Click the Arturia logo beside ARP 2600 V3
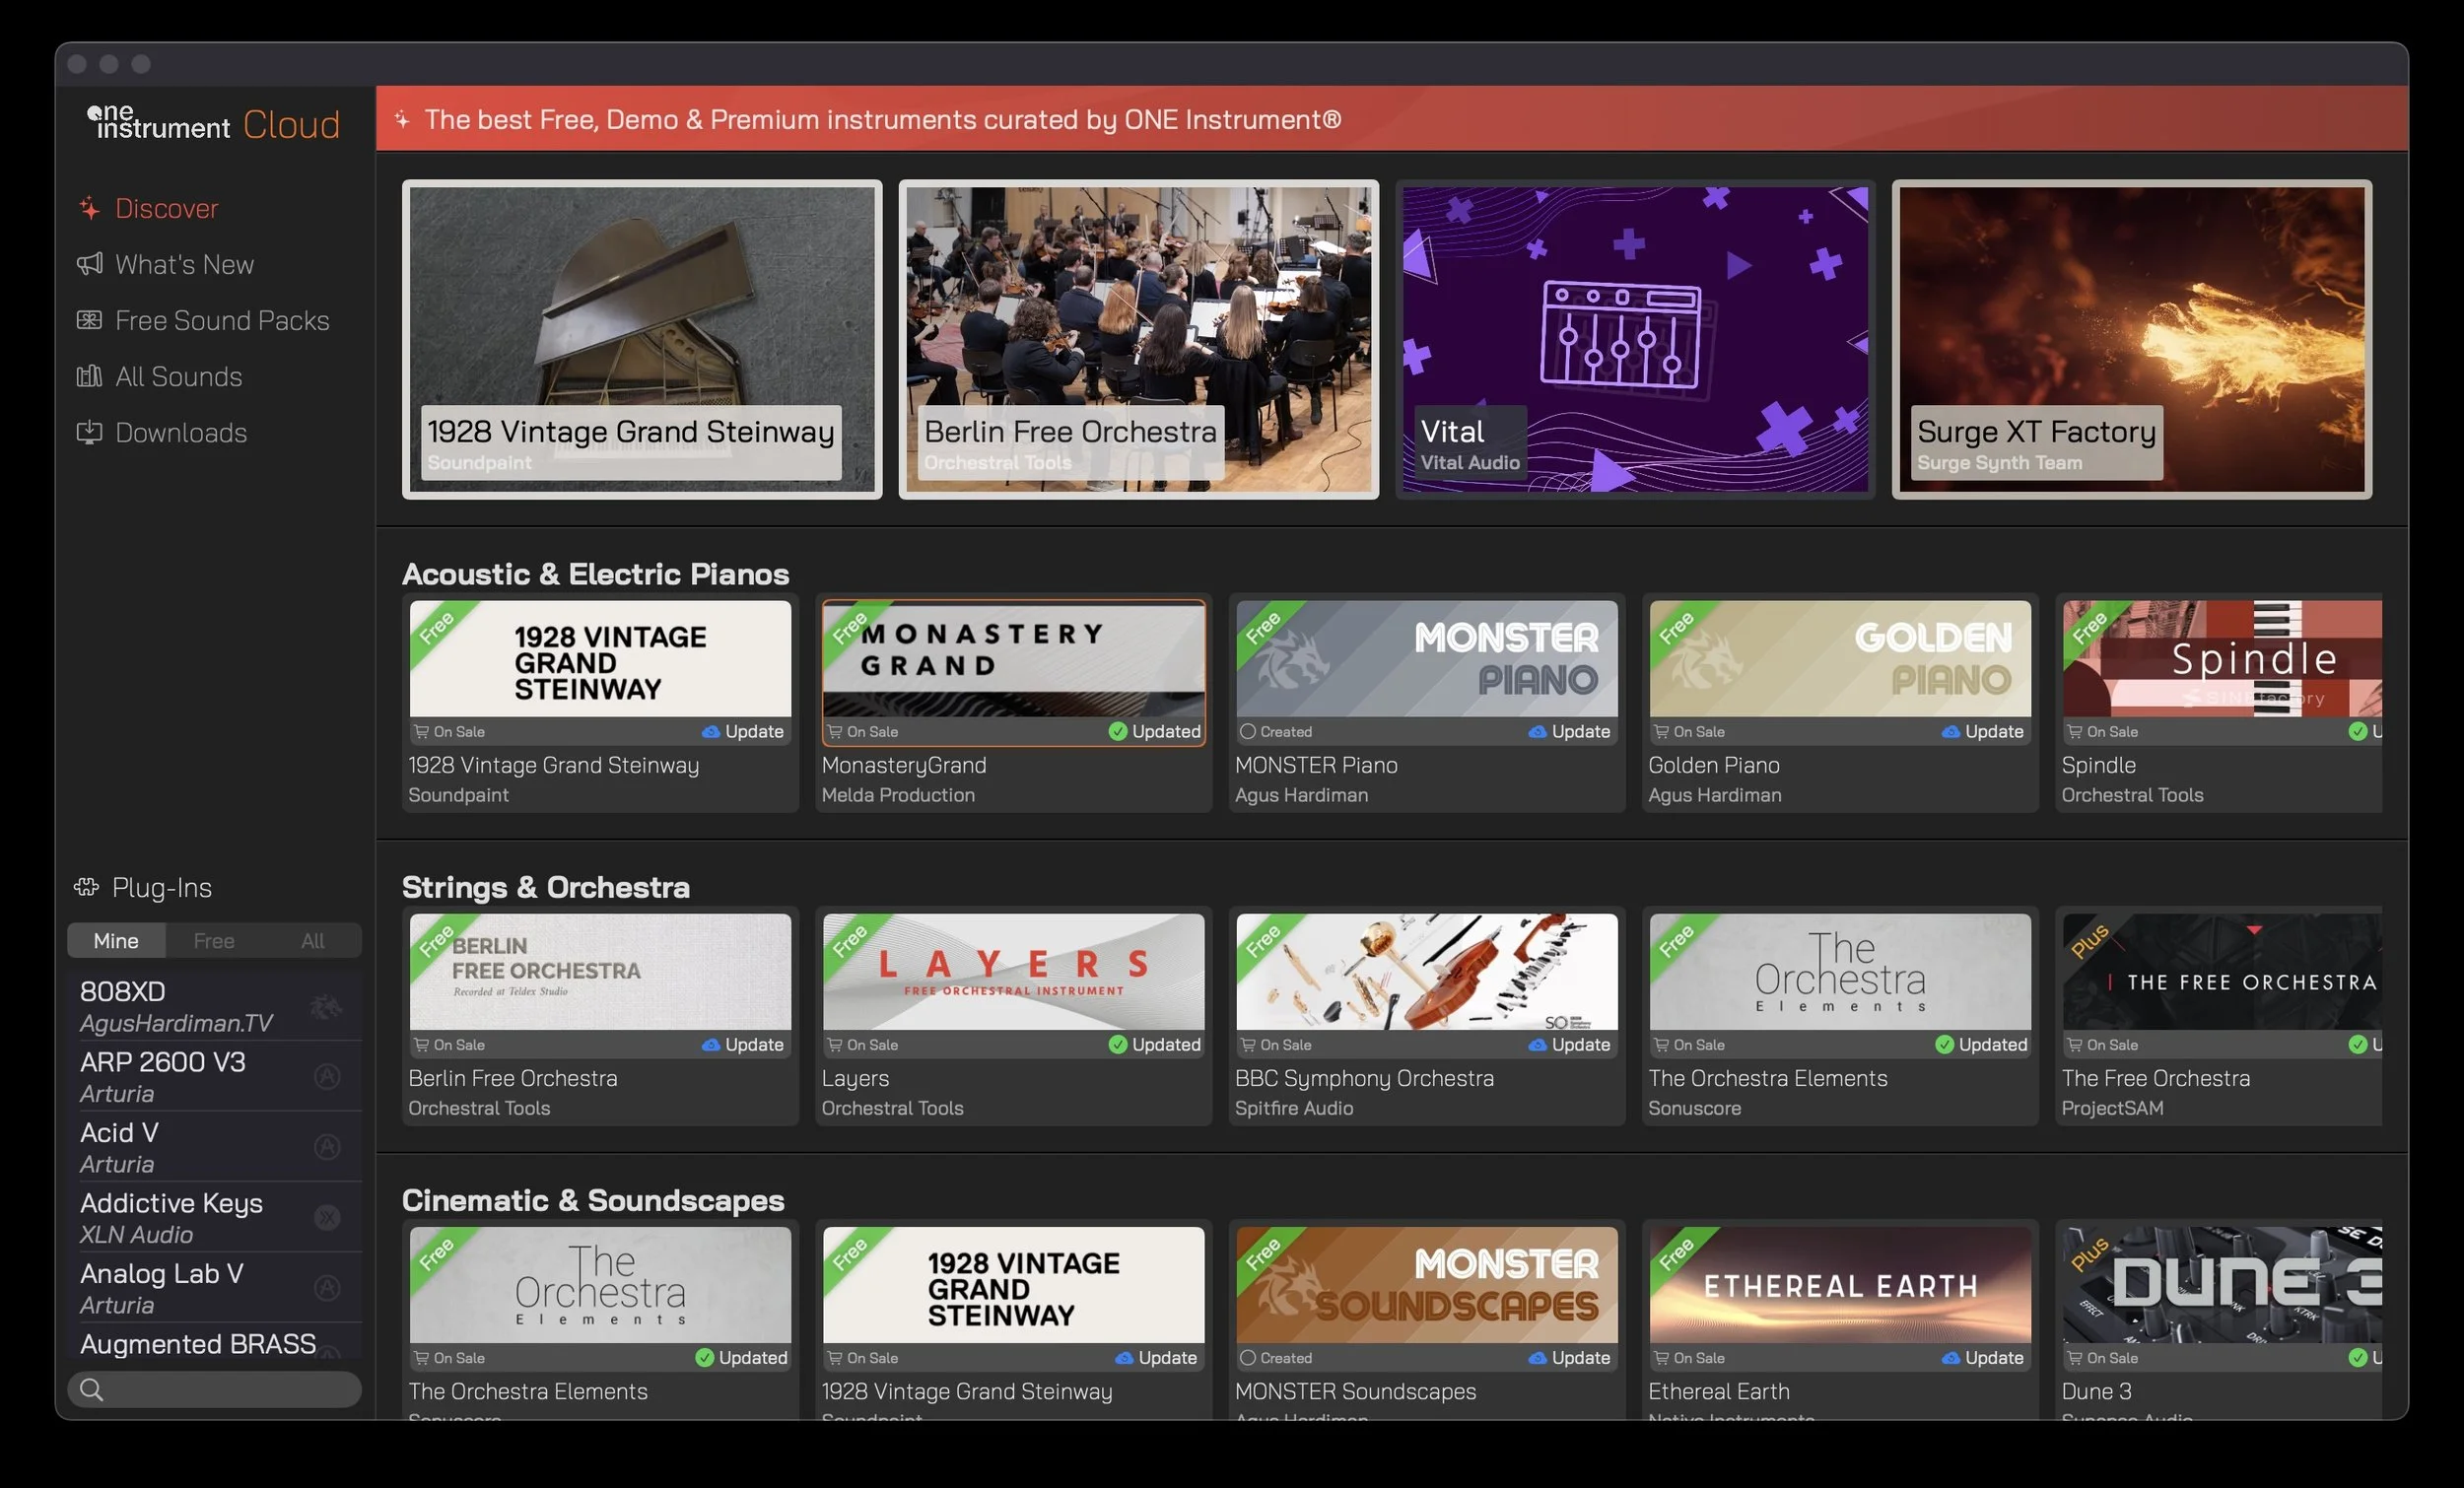The height and width of the screenshot is (1488, 2464). [x=327, y=1076]
